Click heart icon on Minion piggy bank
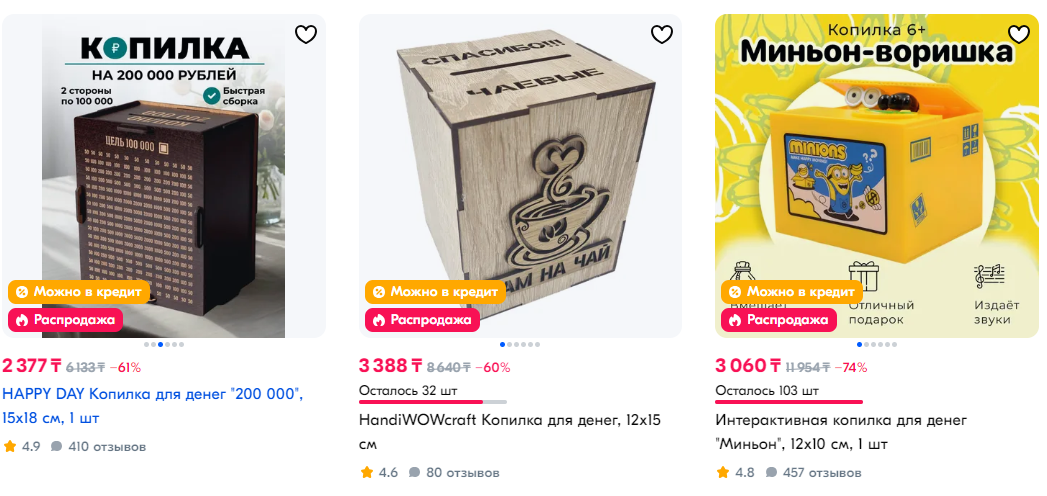Screen dimensions: 1047x496 [x=1019, y=34]
